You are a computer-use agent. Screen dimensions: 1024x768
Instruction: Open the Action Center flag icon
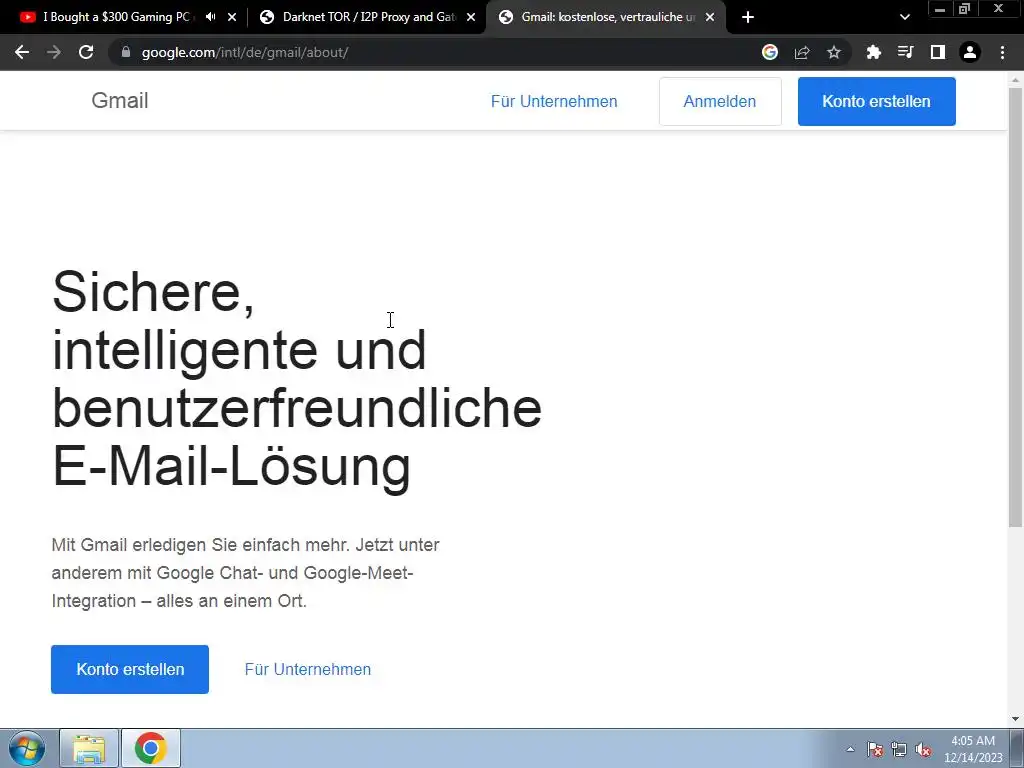click(x=875, y=749)
